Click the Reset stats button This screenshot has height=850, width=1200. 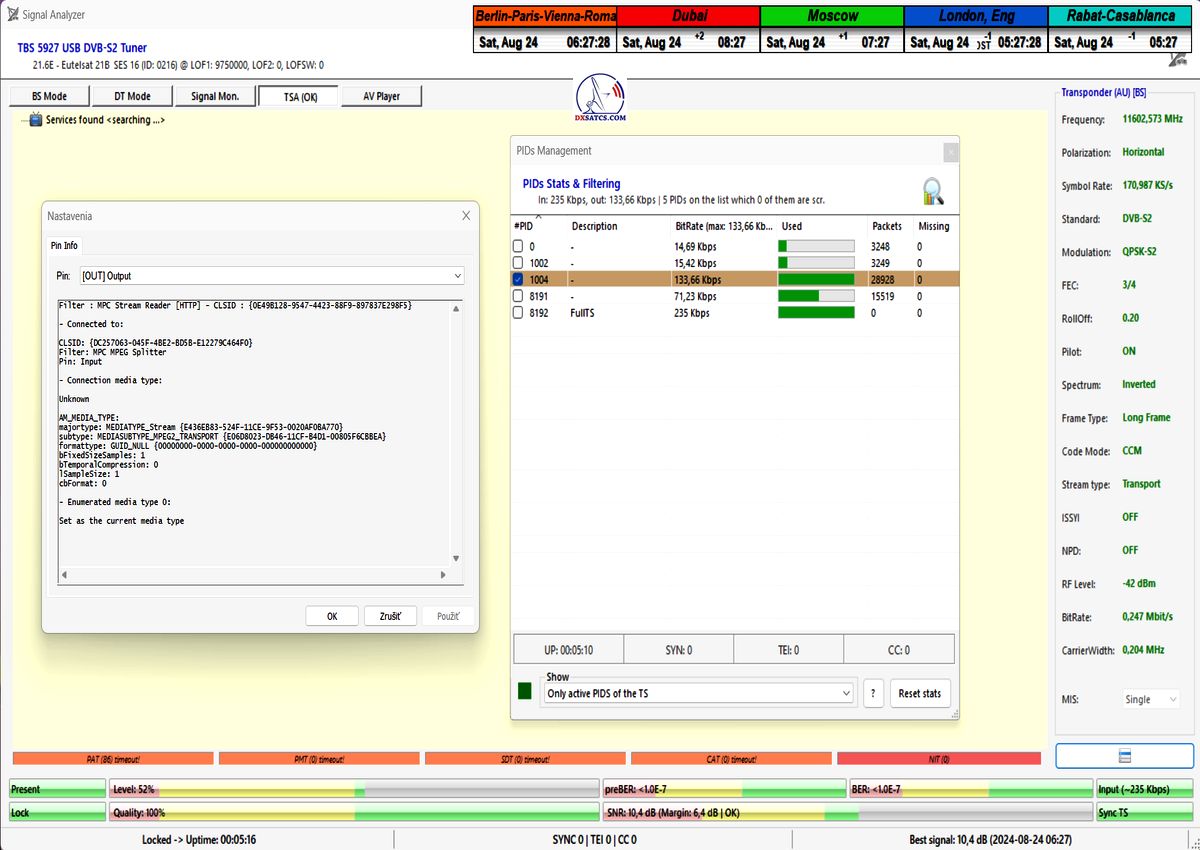tap(919, 693)
